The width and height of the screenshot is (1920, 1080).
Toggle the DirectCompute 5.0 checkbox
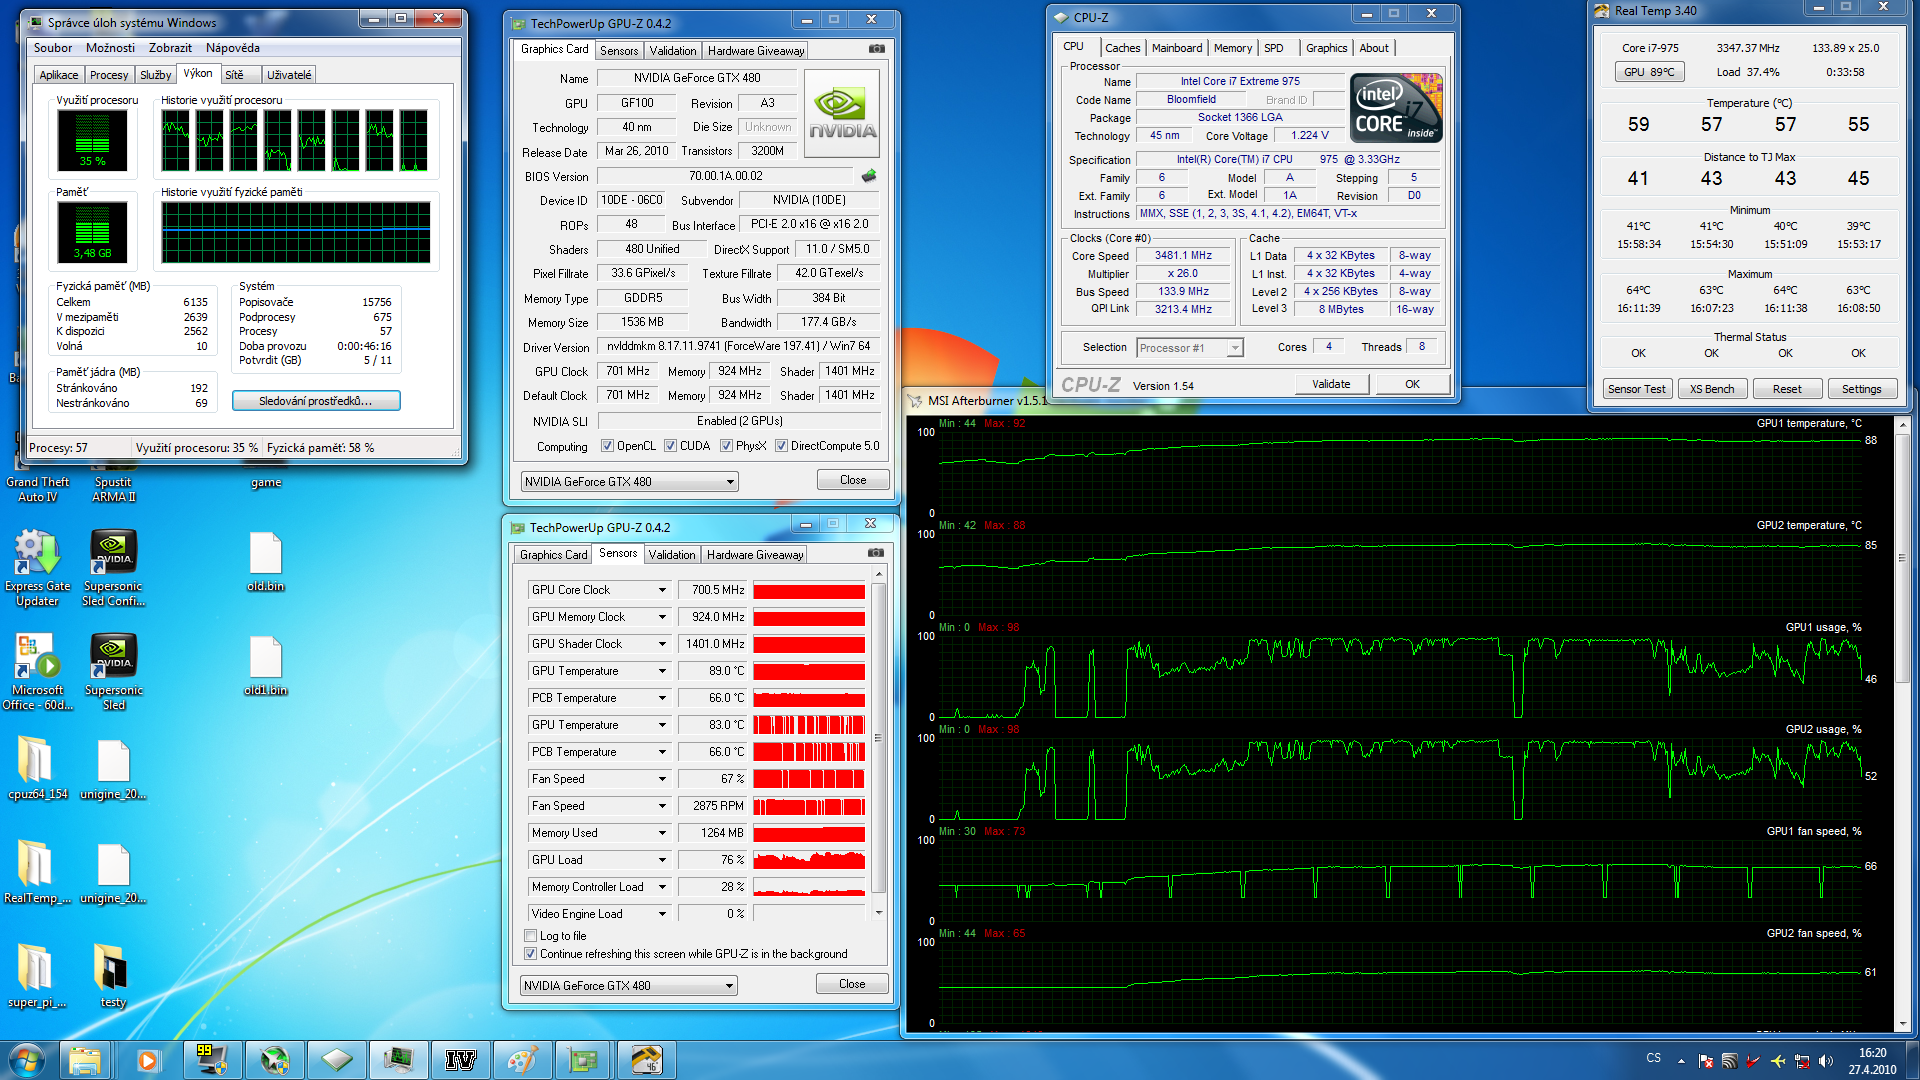coord(781,446)
